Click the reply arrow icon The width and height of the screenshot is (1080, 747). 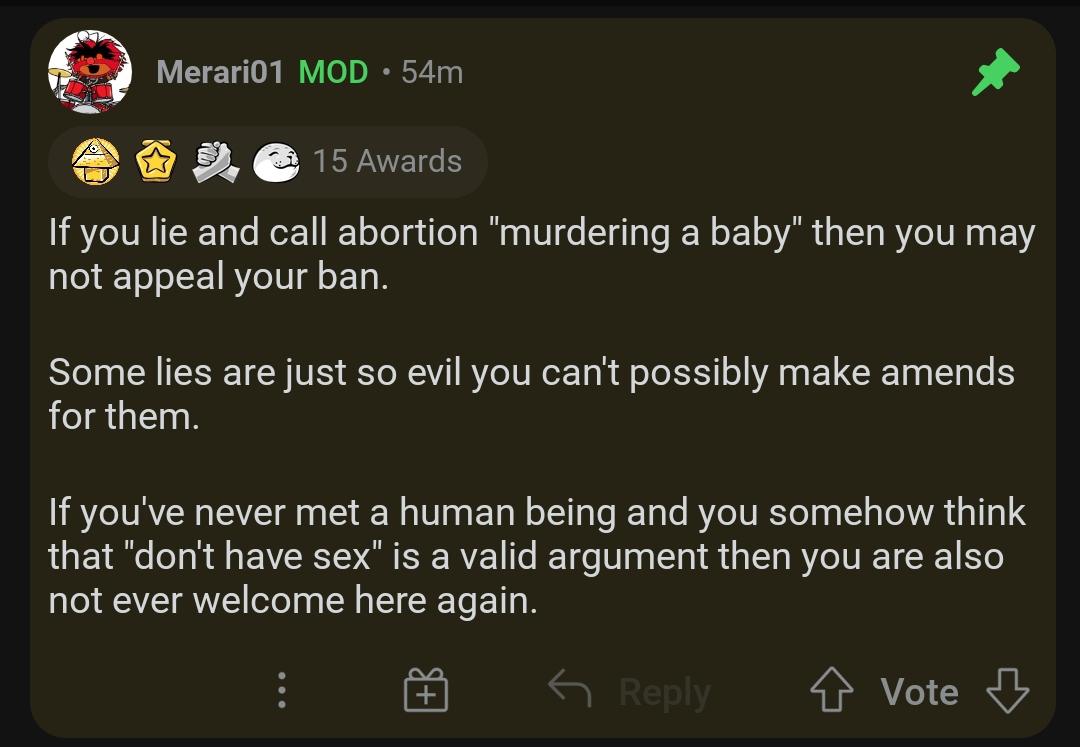click(570, 688)
